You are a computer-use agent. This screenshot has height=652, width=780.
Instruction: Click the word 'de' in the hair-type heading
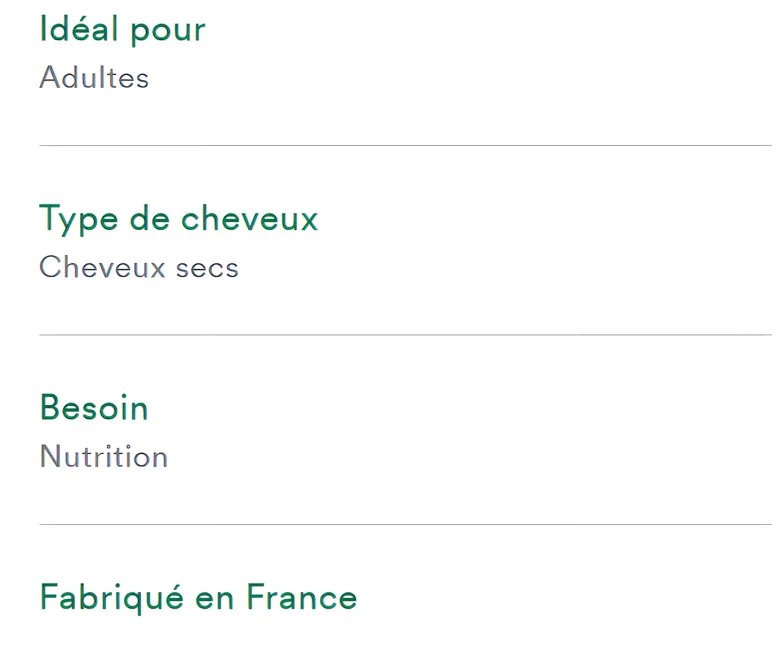coord(149,217)
